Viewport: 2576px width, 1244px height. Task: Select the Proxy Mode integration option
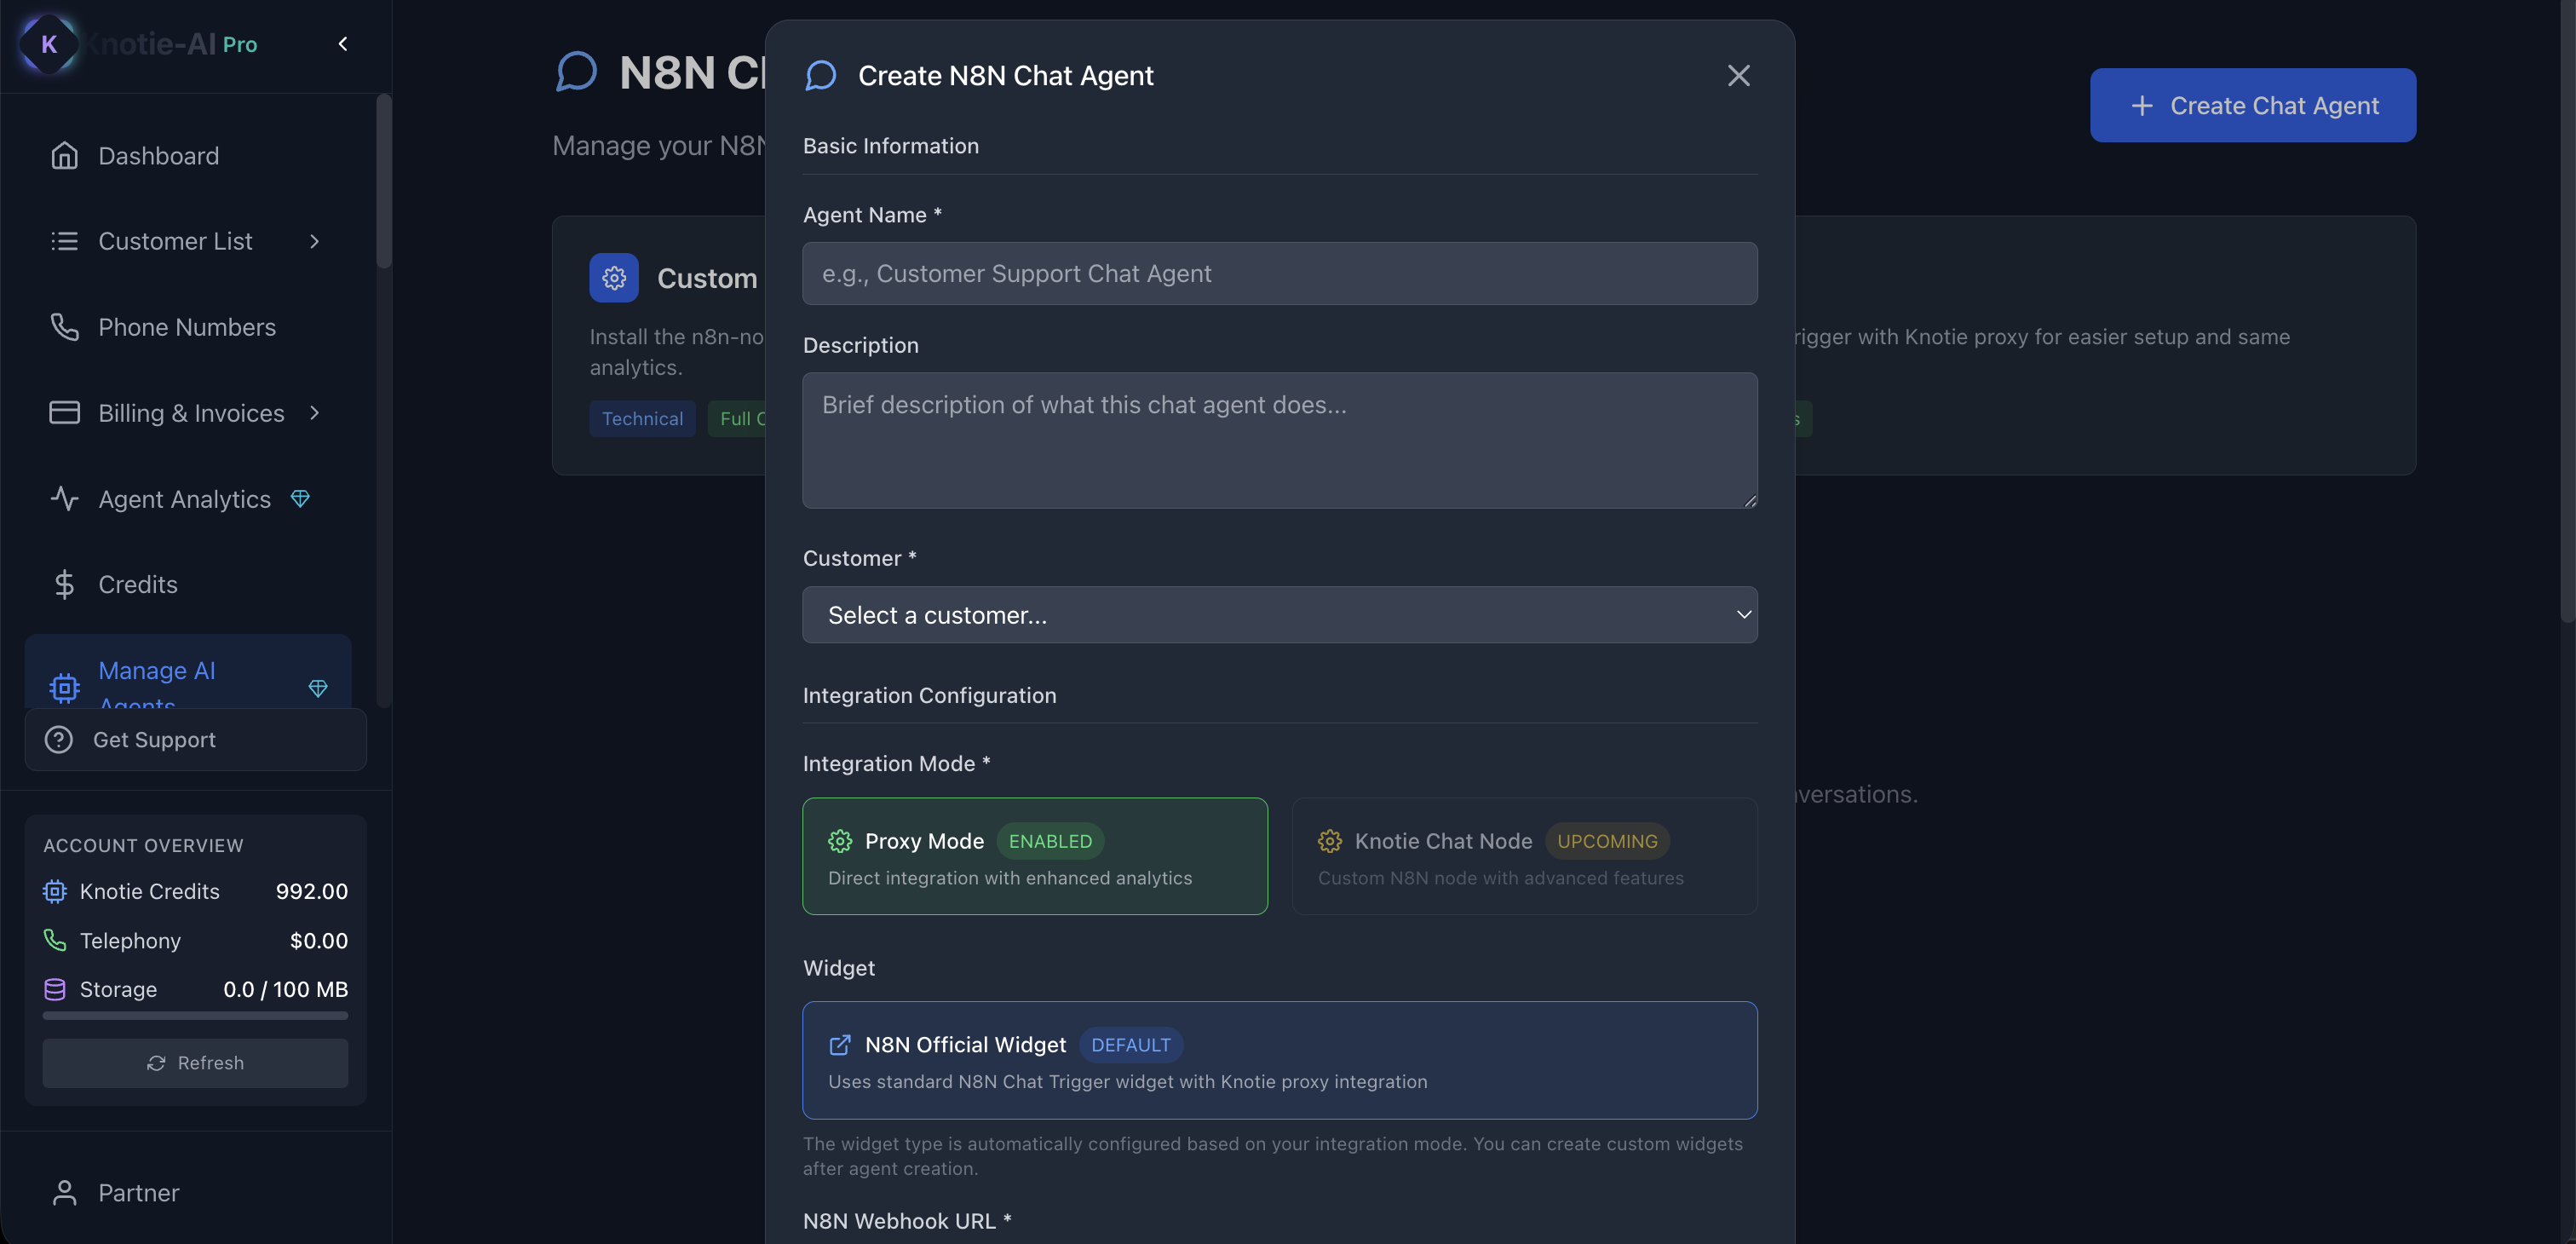tap(1034, 857)
